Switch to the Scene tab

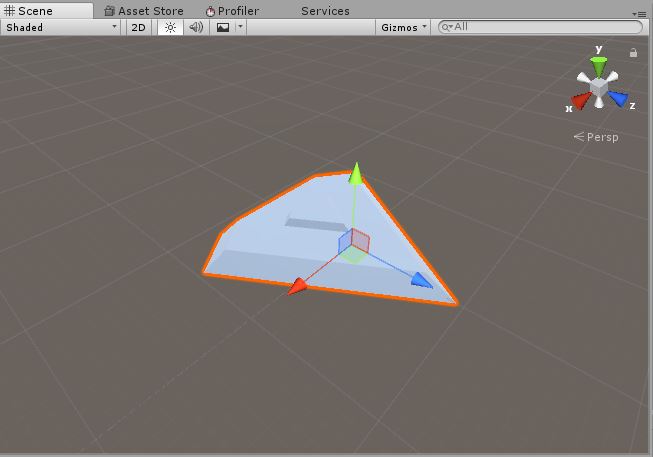point(47,10)
